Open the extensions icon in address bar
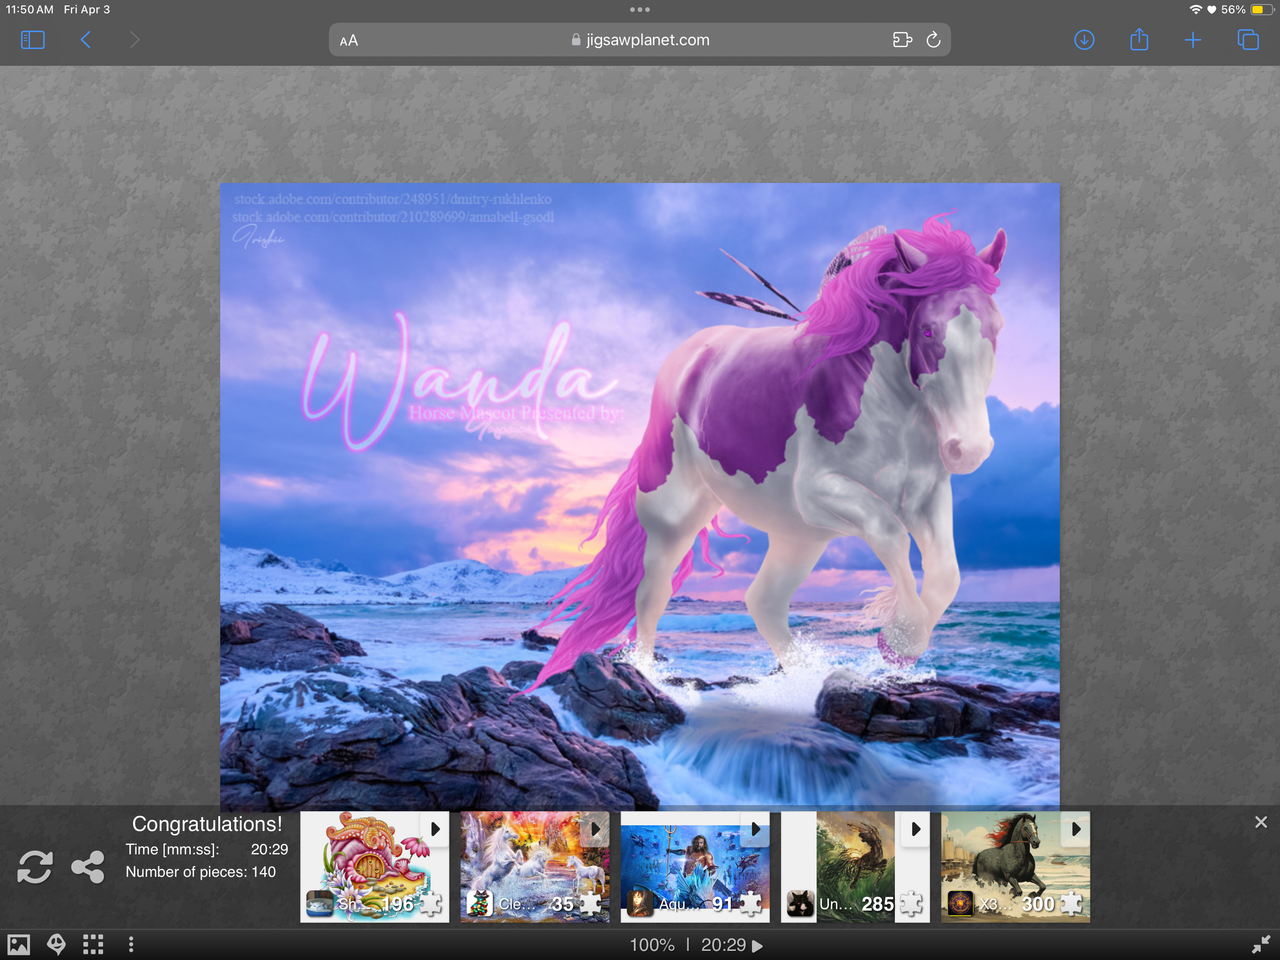The height and width of the screenshot is (960, 1280). 902,40
